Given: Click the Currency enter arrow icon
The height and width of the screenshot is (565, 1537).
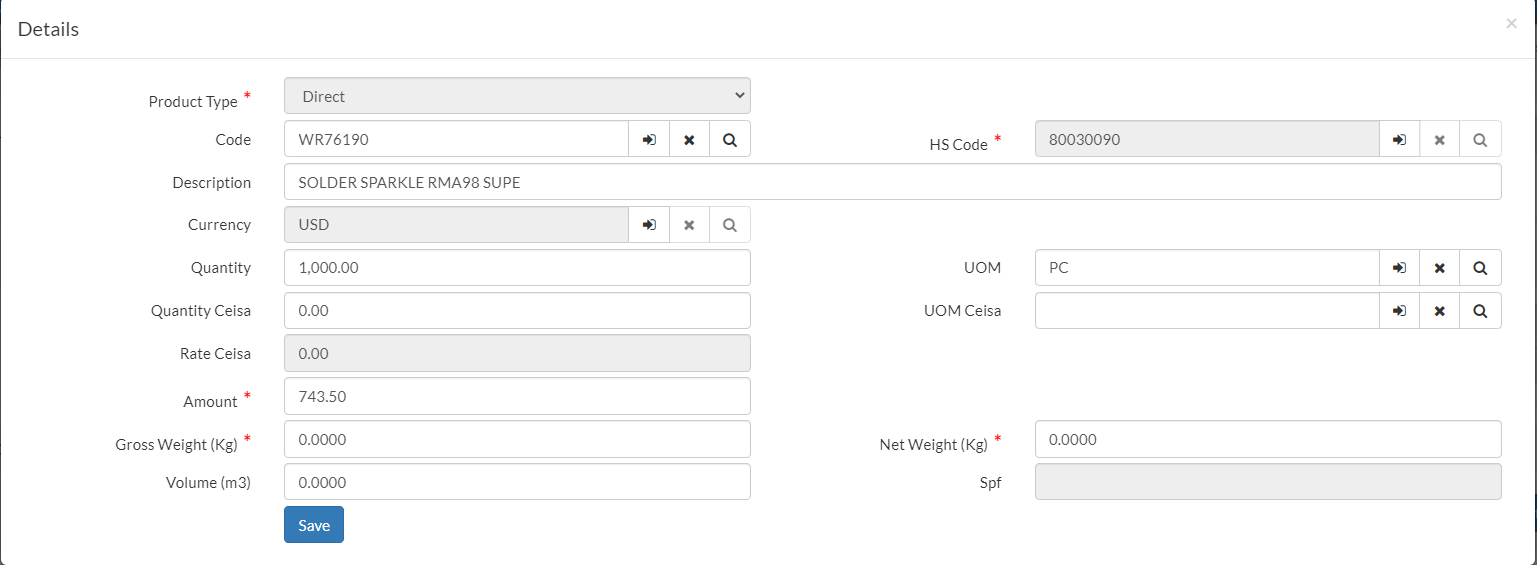Looking at the screenshot, I should [x=649, y=225].
